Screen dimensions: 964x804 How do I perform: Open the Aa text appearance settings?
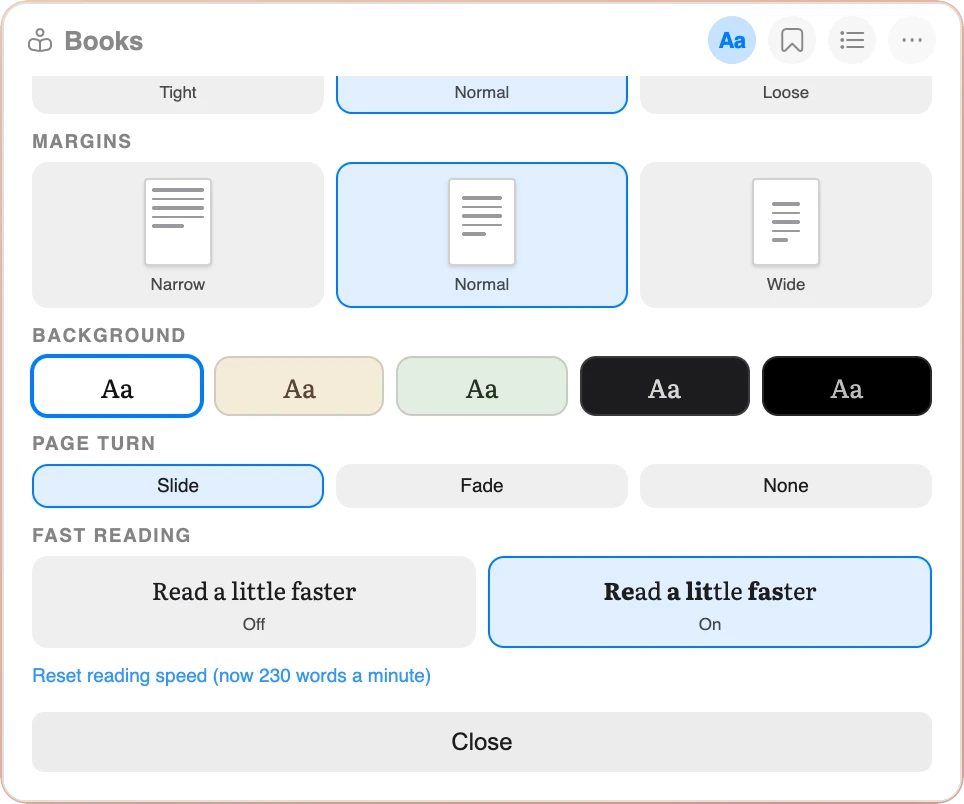click(732, 41)
